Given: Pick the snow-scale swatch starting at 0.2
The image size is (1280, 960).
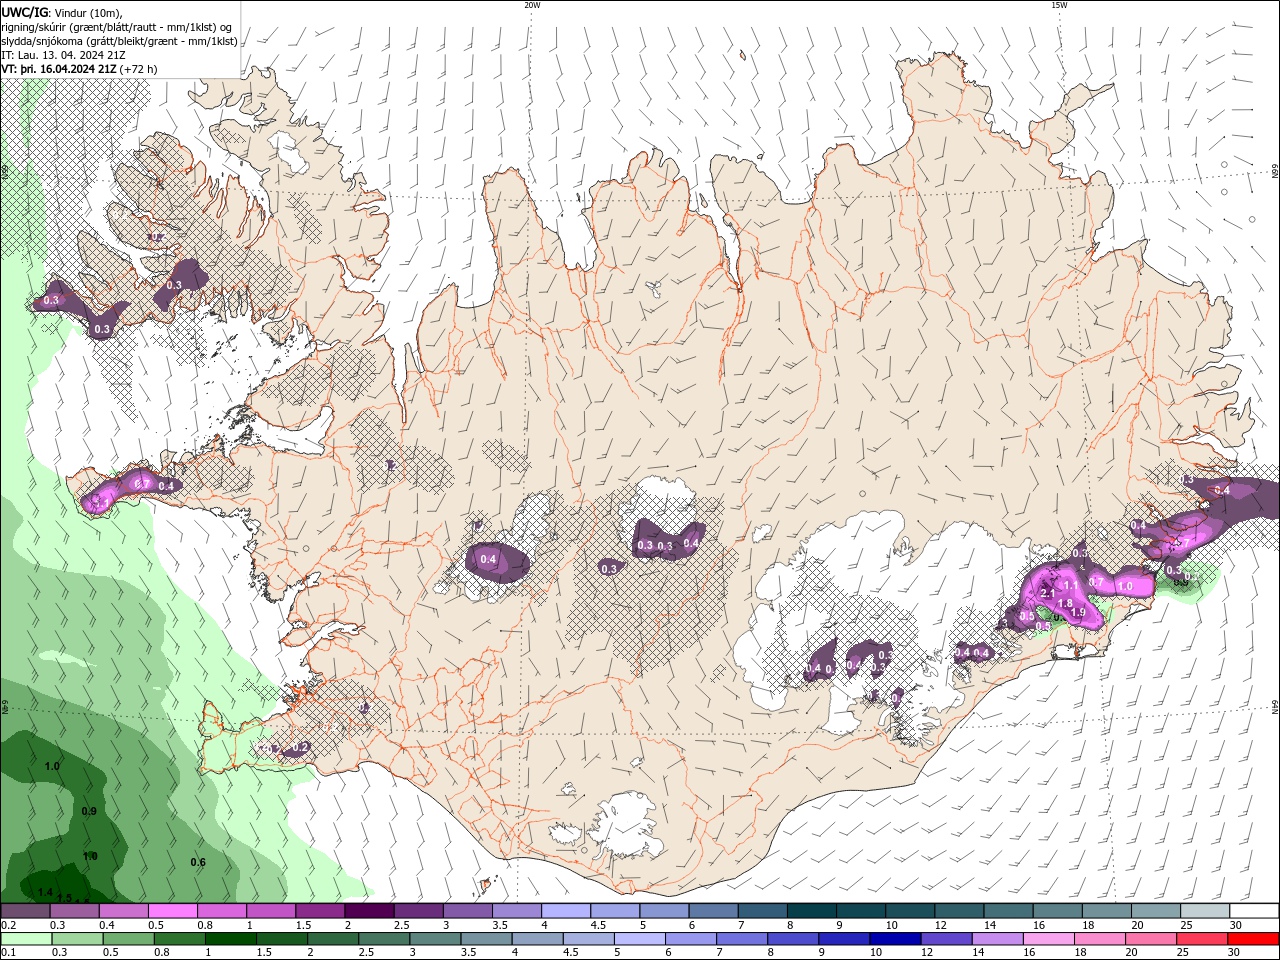Looking at the screenshot, I should (x=25, y=911).
